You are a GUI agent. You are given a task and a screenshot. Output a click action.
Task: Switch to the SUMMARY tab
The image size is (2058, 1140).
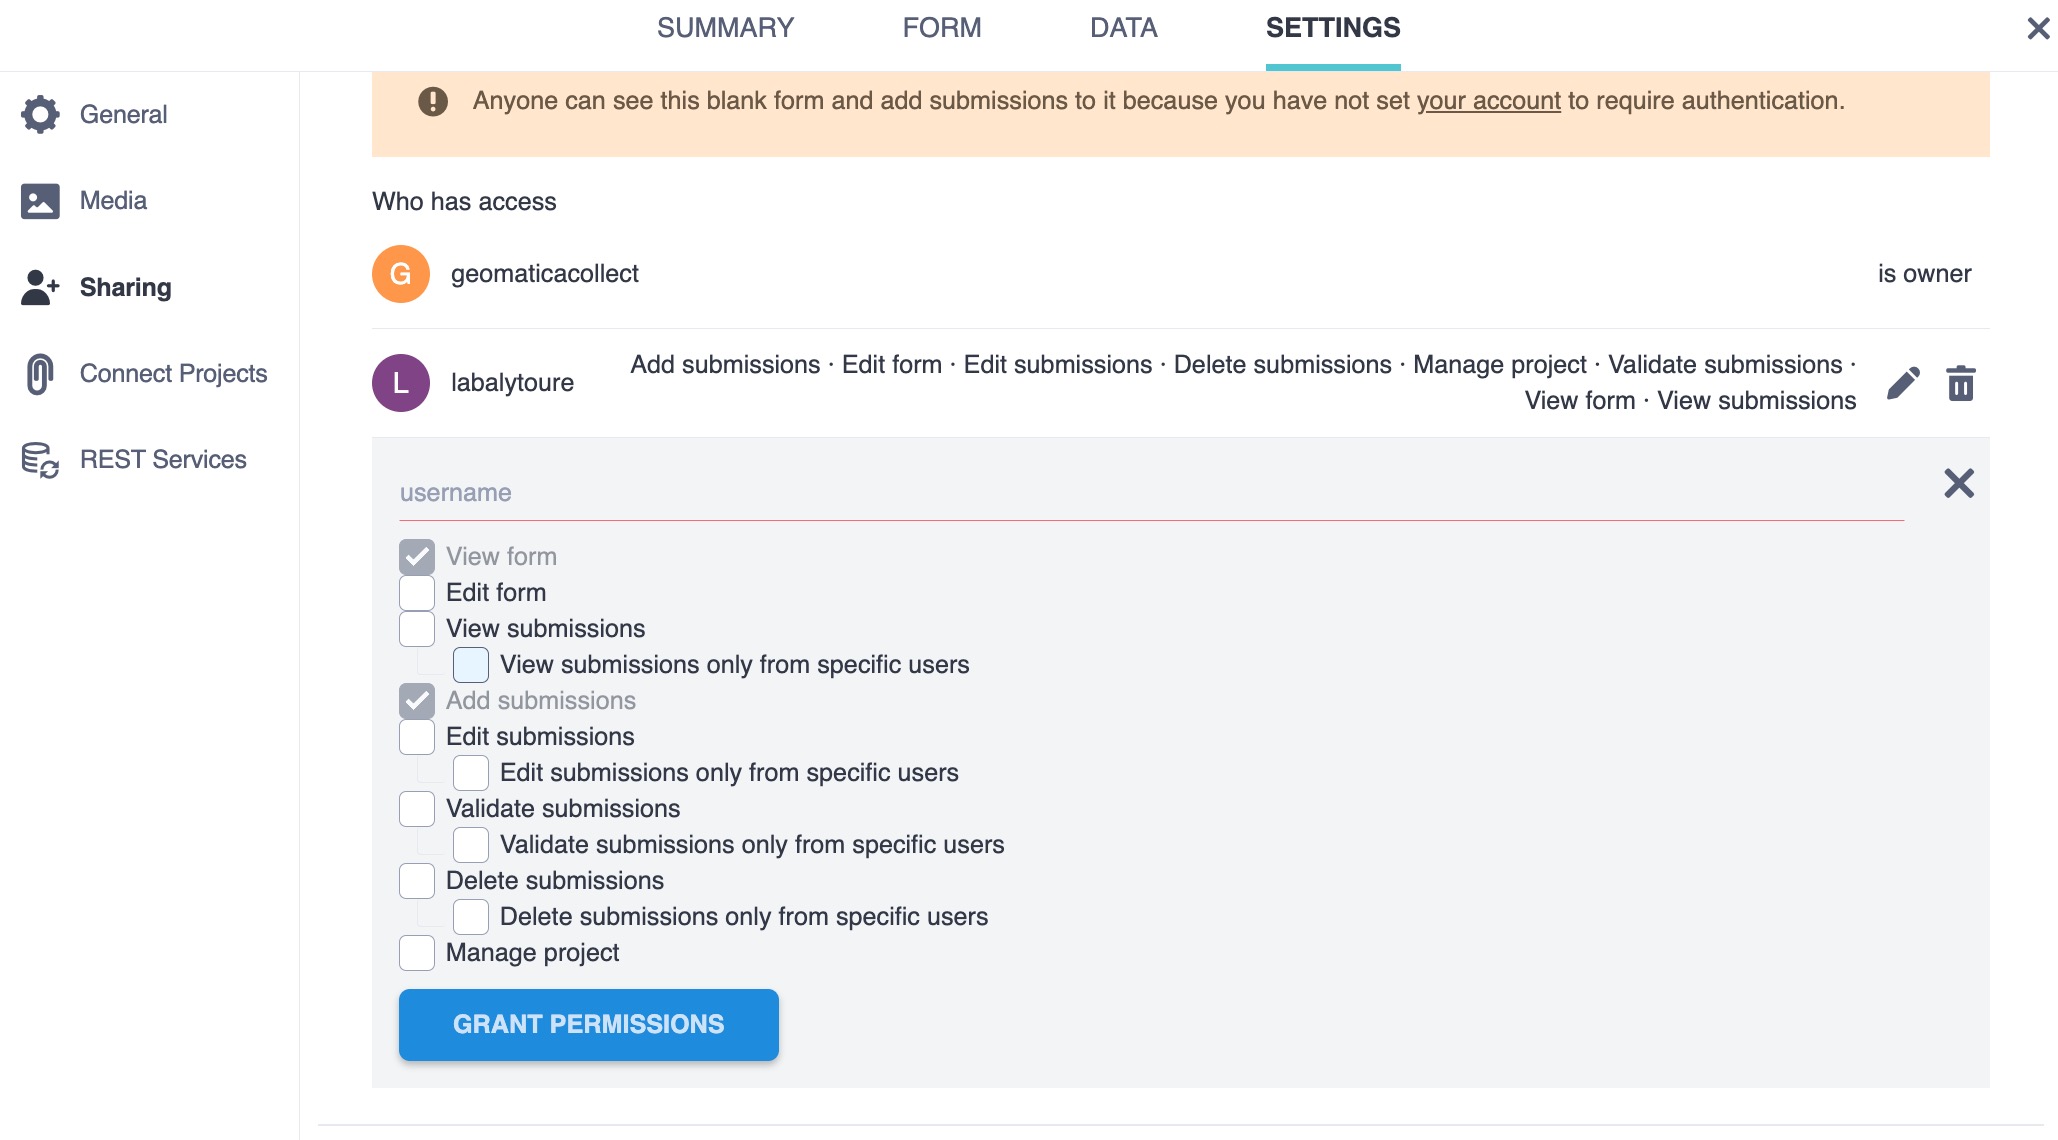pos(725,28)
